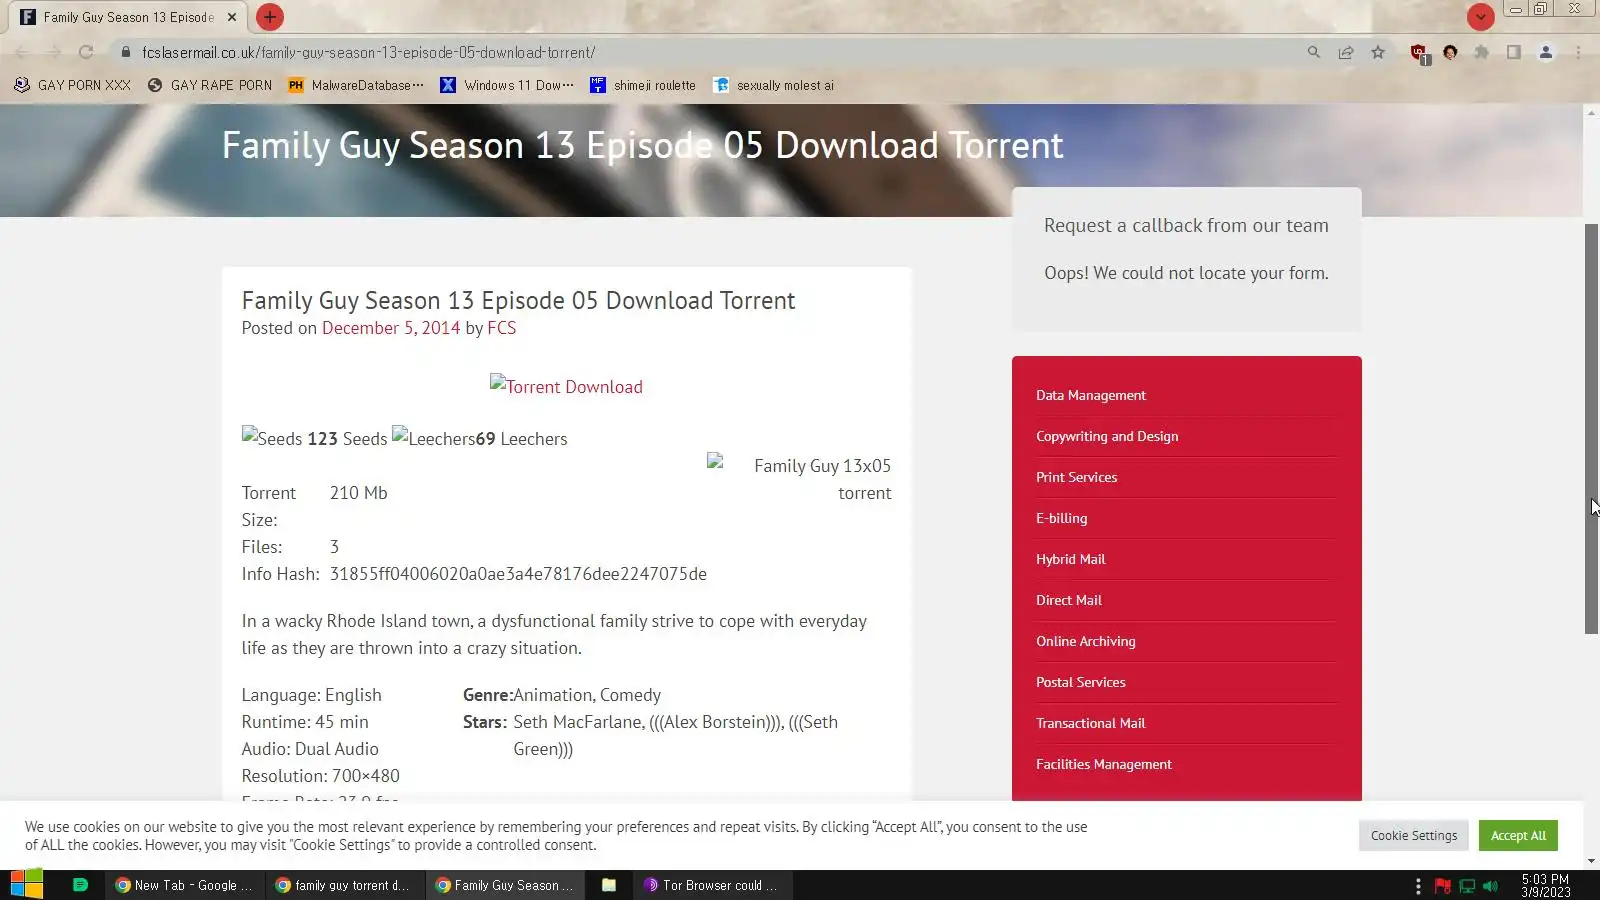Screen dimensions: 1600x900
Task: Click the Family Guy 13x05 torrent image
Action: tap(799, 479)
